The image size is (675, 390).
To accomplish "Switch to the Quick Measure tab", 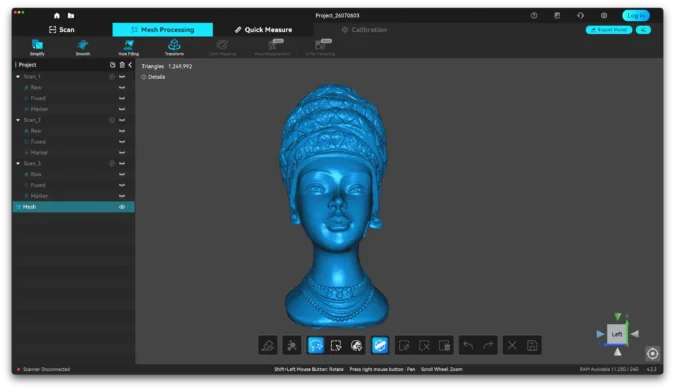I will pos(263,30).
